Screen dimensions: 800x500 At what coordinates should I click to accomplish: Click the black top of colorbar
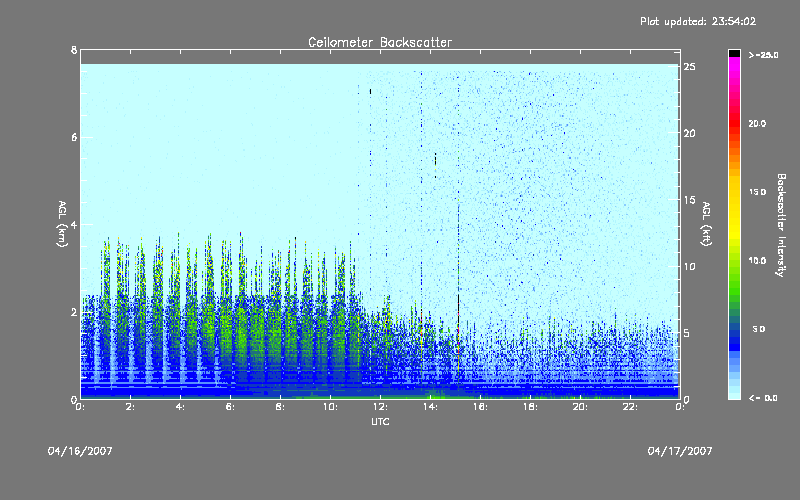click(734, 53)
